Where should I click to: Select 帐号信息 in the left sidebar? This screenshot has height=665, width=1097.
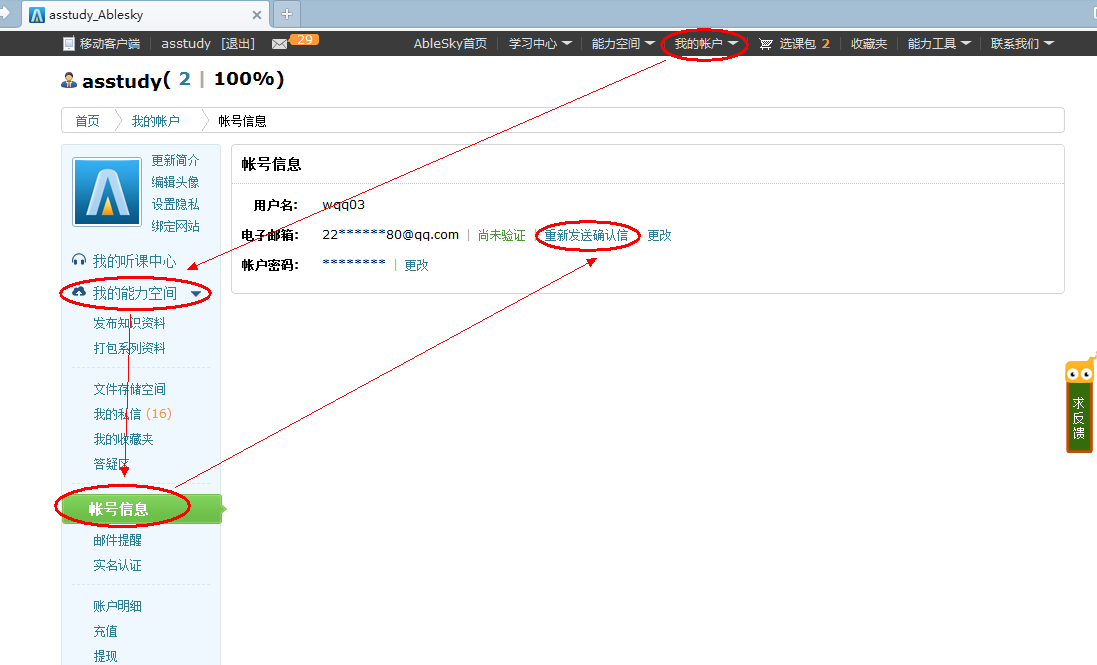119,509
